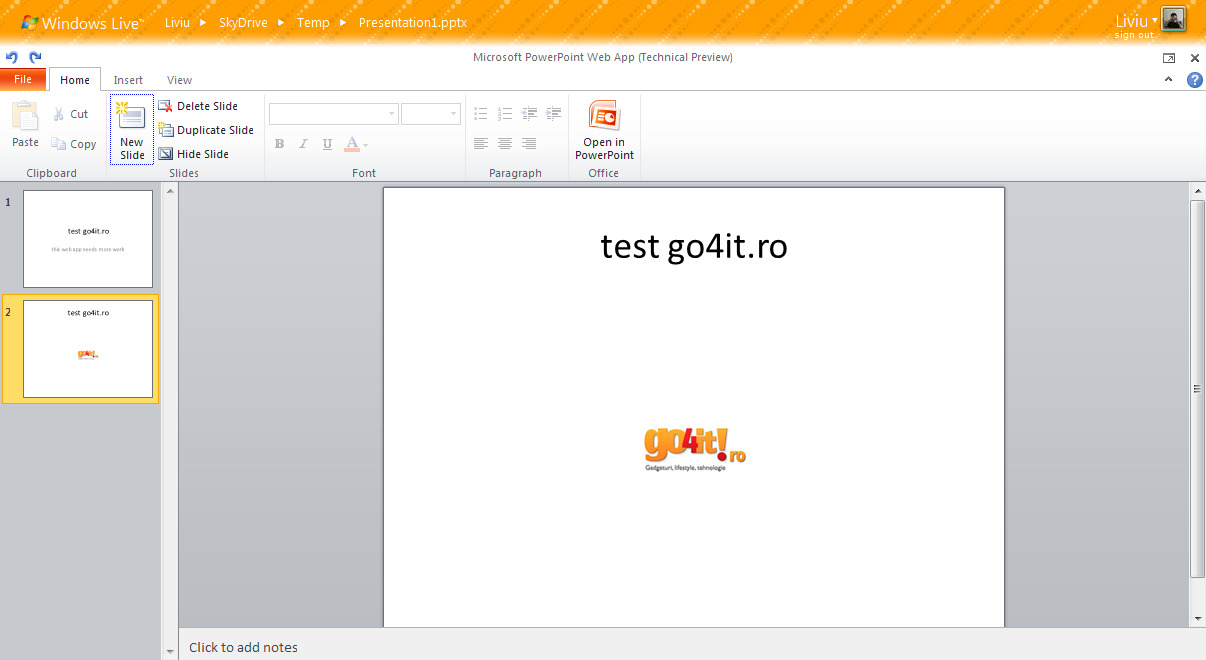1206x660 pixels.
Task: Toggle Hide Slide for the current slide
Action: (193, 154)
